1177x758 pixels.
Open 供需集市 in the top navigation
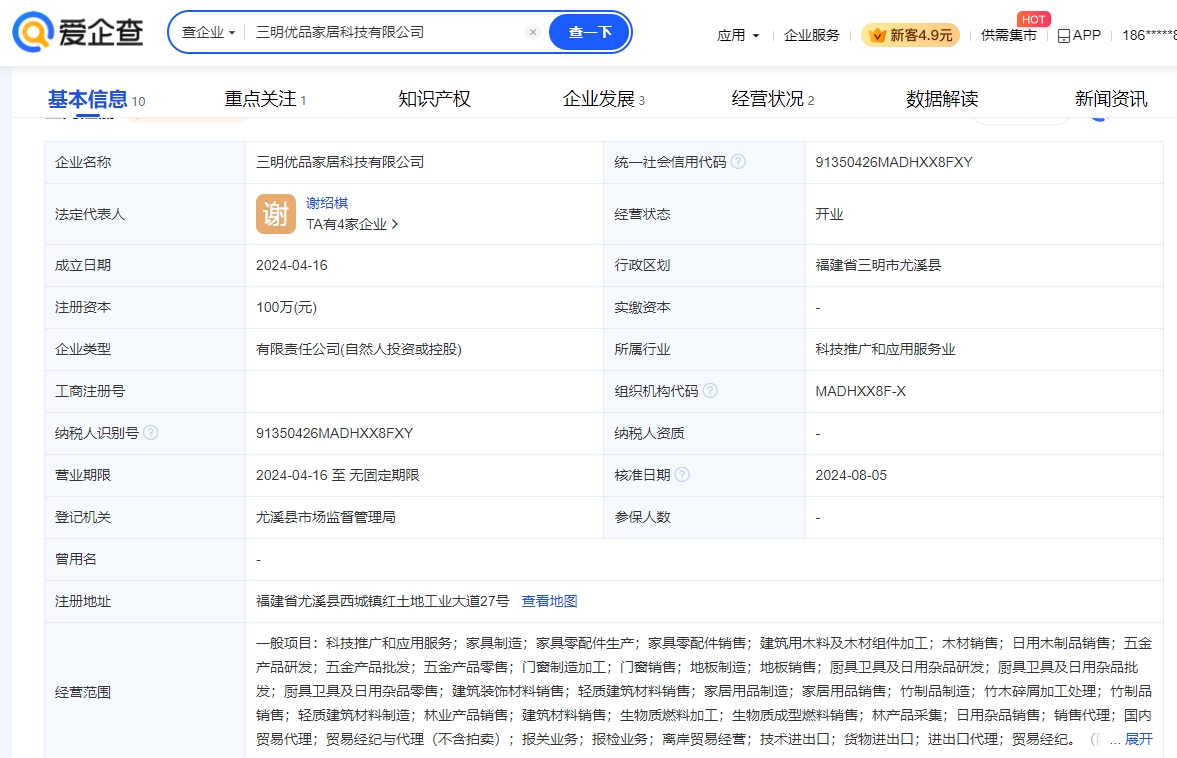(x=1009, y=35)
